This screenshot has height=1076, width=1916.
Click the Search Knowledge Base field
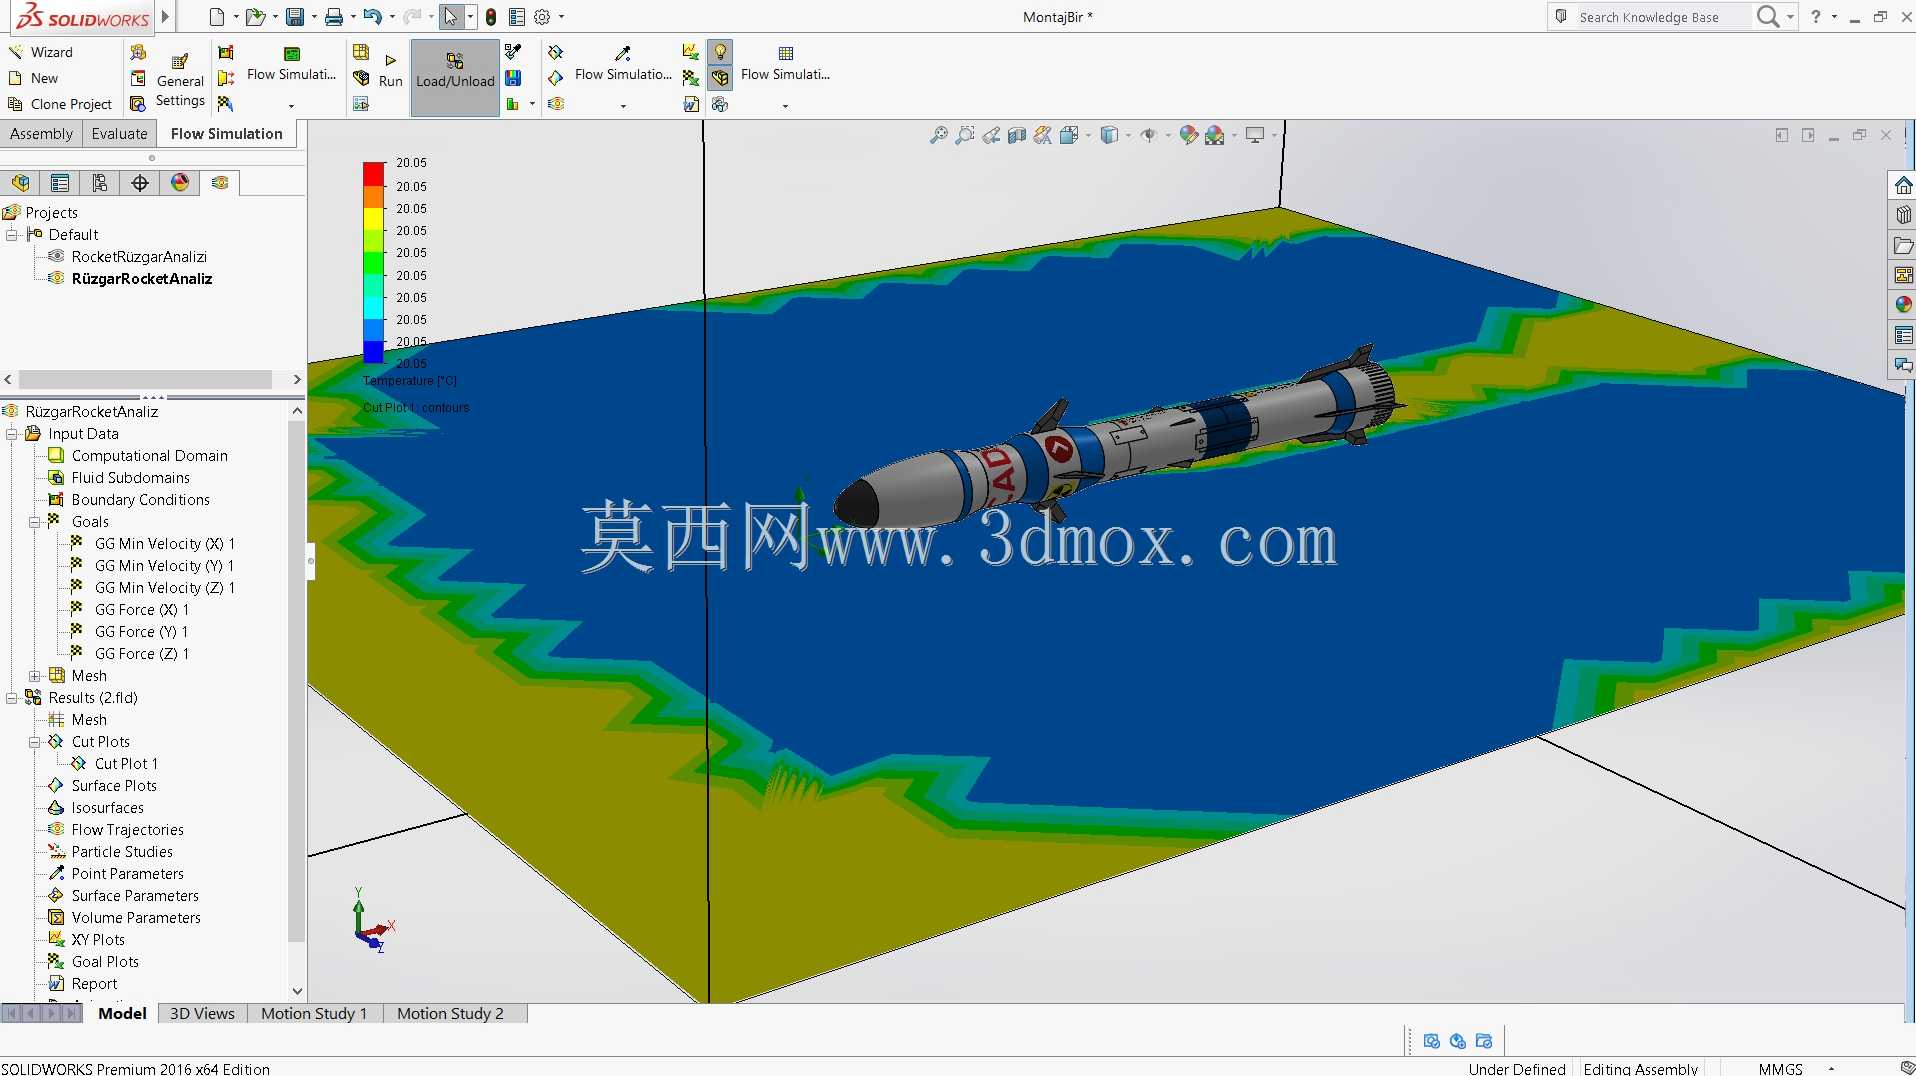pos(1662,17)
